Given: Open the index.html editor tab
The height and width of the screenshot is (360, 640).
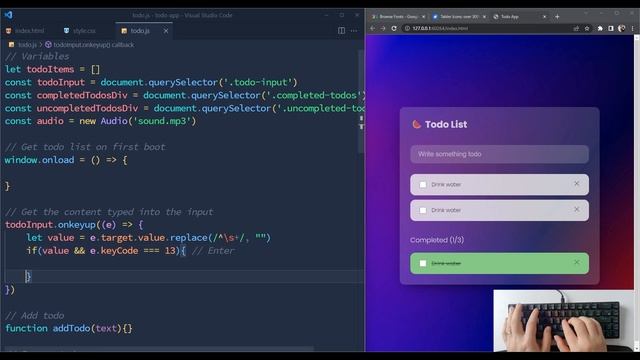Looking at the screenshot, I should (25, 31).
